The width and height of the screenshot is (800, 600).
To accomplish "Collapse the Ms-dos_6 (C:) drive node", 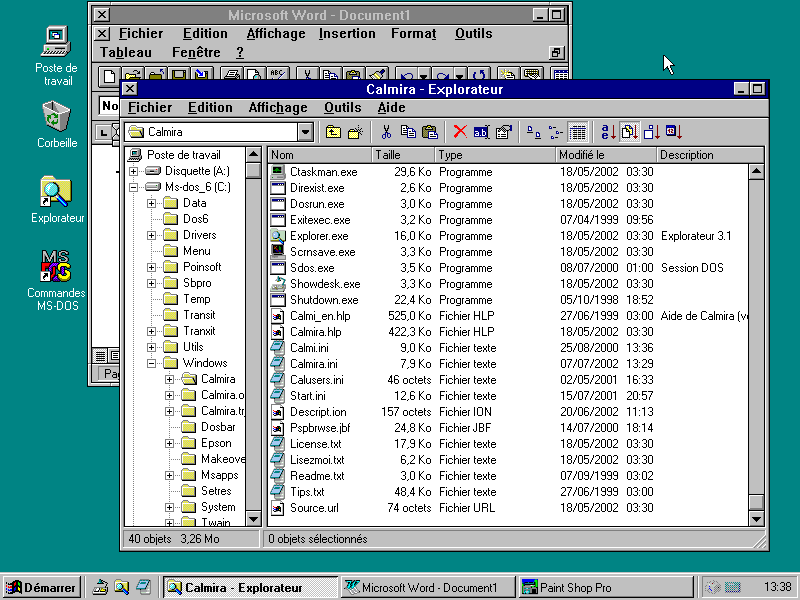I will [x=134, y=187].
